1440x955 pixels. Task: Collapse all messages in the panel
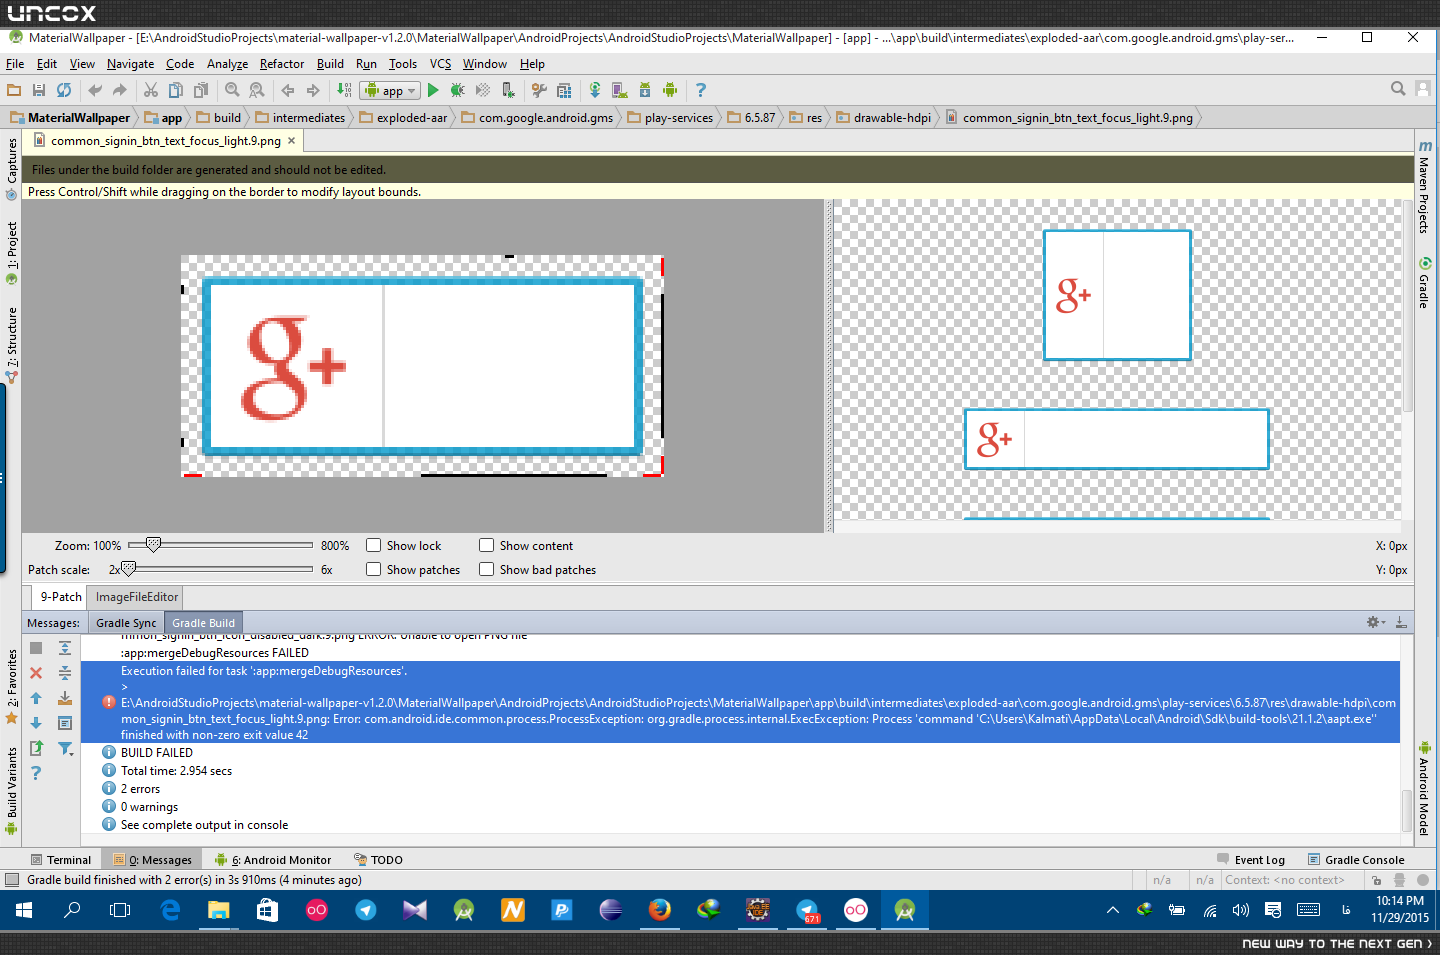click(x=65, y=673)
